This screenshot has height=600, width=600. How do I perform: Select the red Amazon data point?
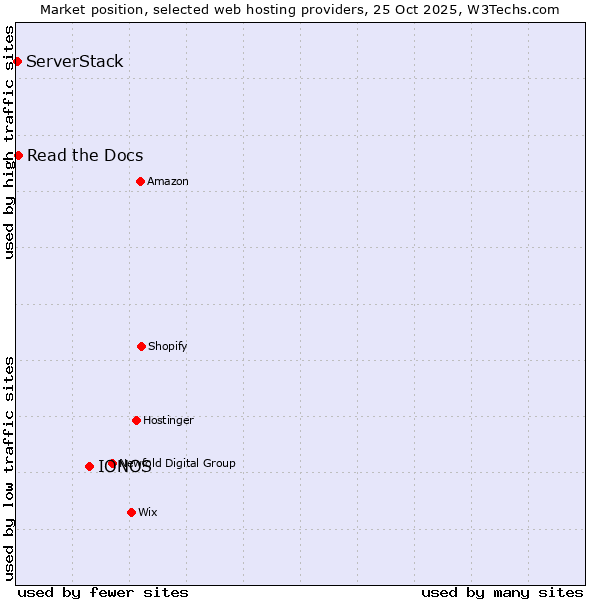click(x=140, y=181)
